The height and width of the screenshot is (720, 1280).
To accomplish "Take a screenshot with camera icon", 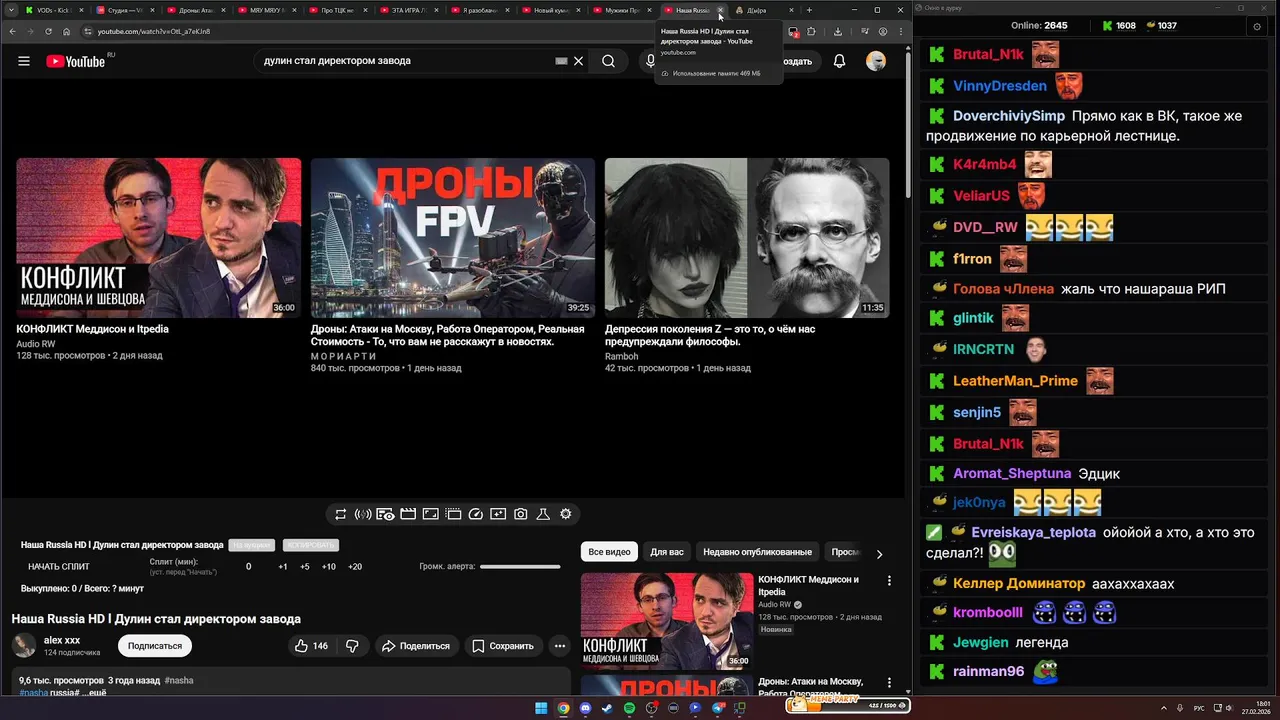I will 521,514.
